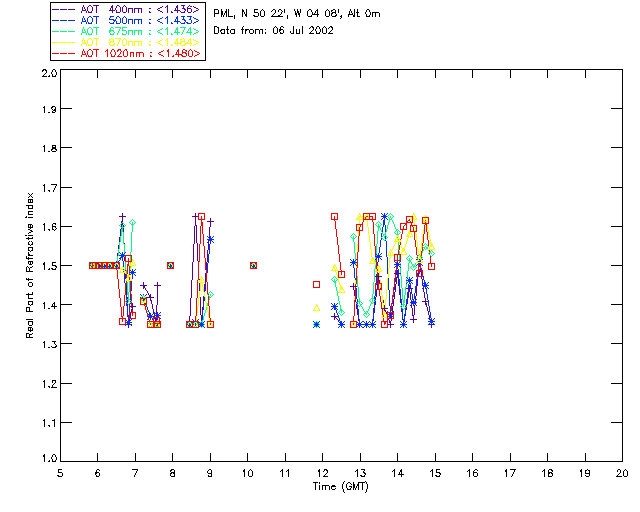Image resolution: width=640 pixels, height=512 pixels.
Task: Click the yellow triangle marker just before time 12
Action: (x=316, y=307)
